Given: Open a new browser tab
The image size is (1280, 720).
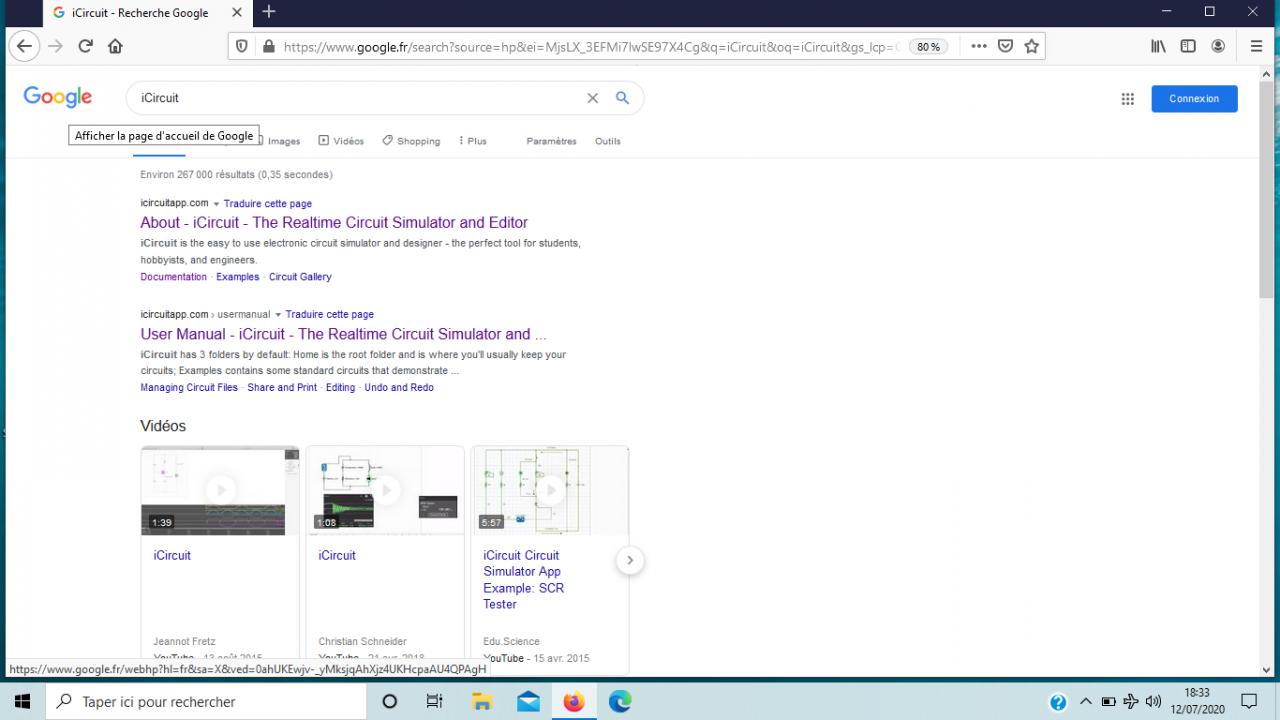Looking at the screenshot, I should (268, 12).
